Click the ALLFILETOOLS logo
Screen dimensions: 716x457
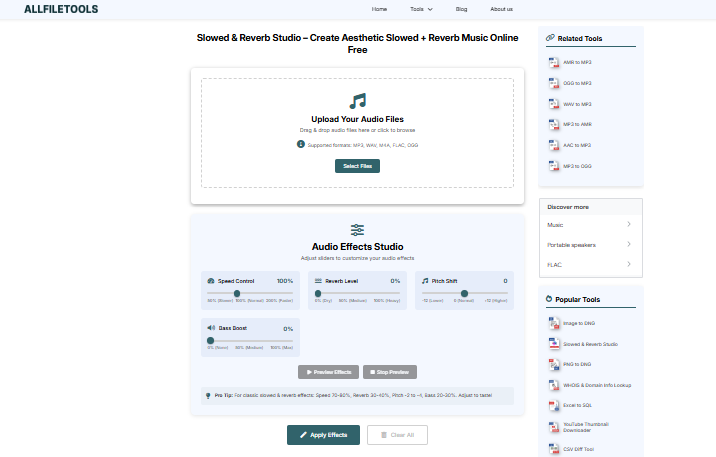click(x=61, y=9)
